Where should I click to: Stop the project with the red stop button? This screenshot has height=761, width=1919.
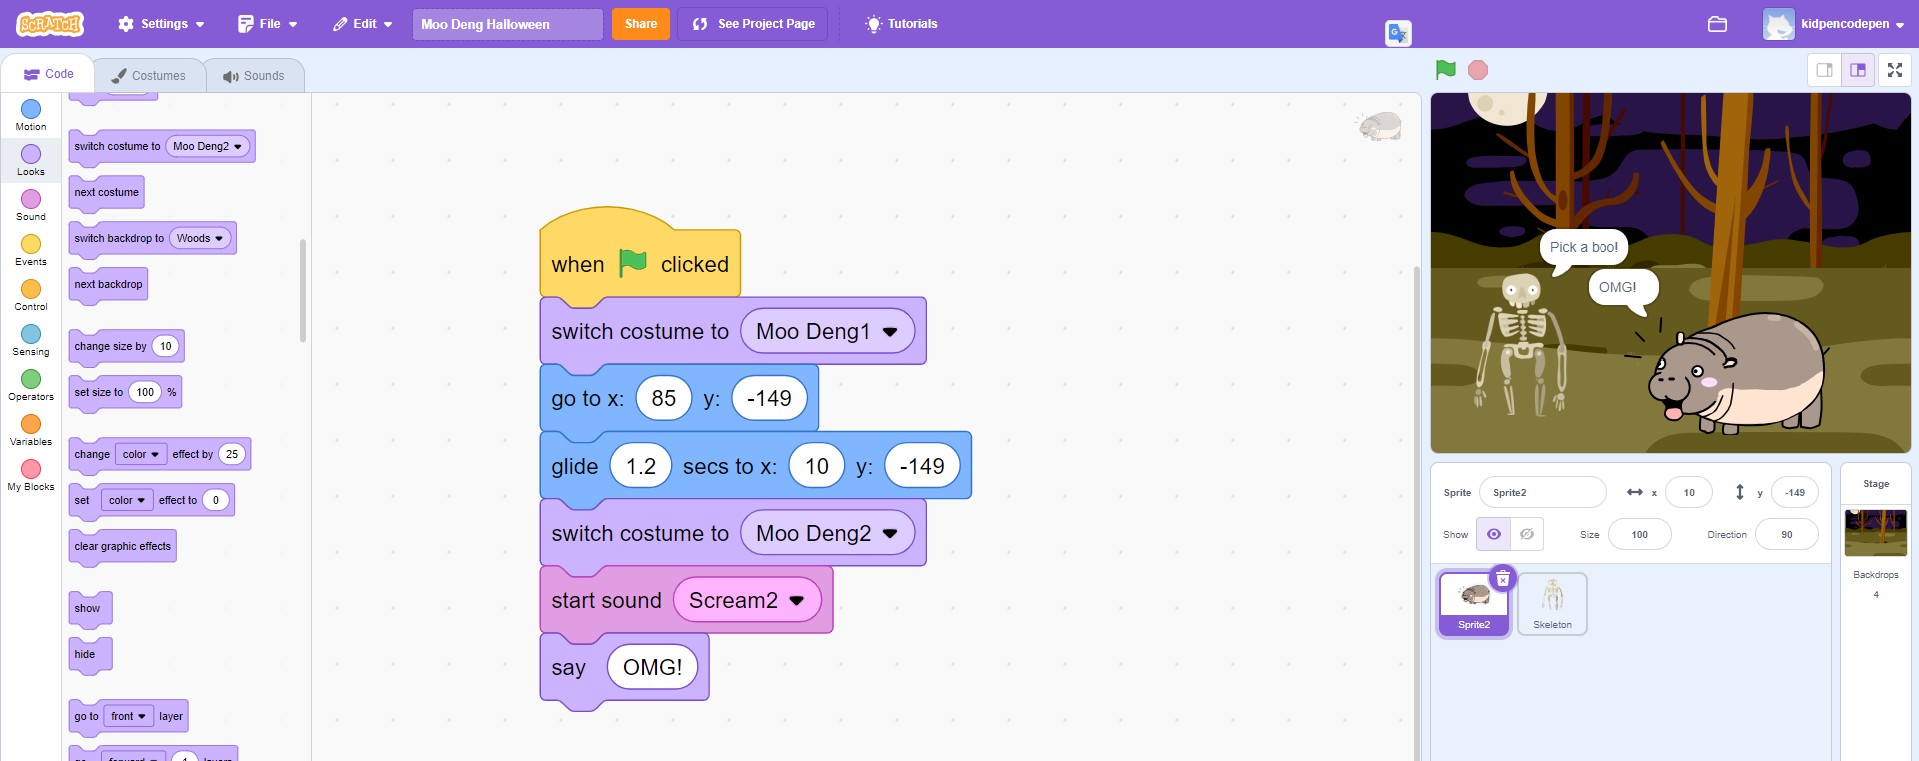click(1478, 70)
